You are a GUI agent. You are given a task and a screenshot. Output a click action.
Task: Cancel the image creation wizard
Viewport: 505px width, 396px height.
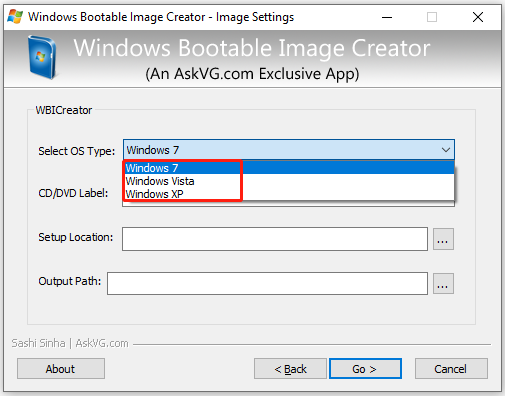pyautogui.click(x=451, y=369)
